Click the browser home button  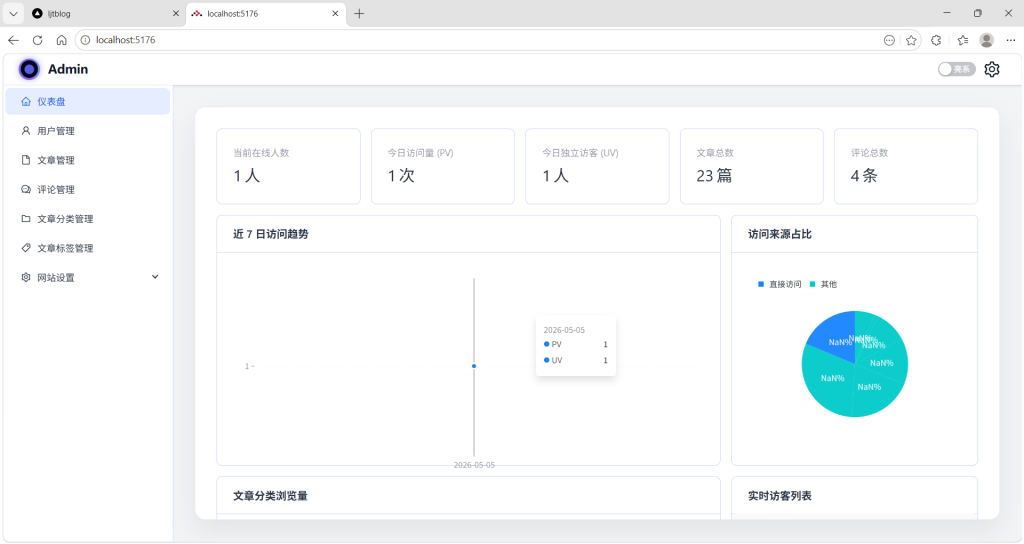(61, 40)
